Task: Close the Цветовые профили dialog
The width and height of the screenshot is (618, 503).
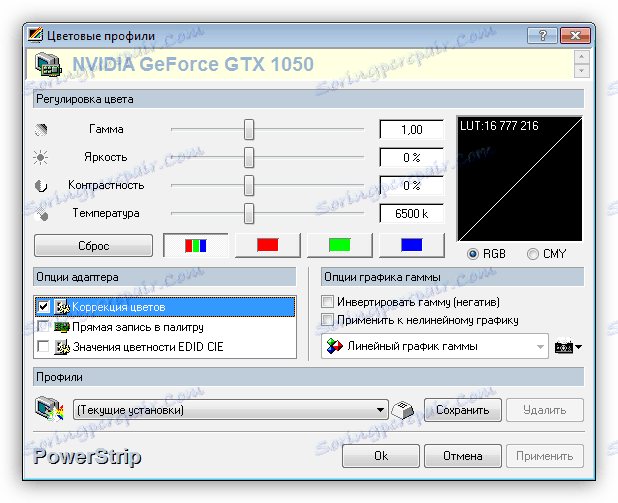Action: 575,35
